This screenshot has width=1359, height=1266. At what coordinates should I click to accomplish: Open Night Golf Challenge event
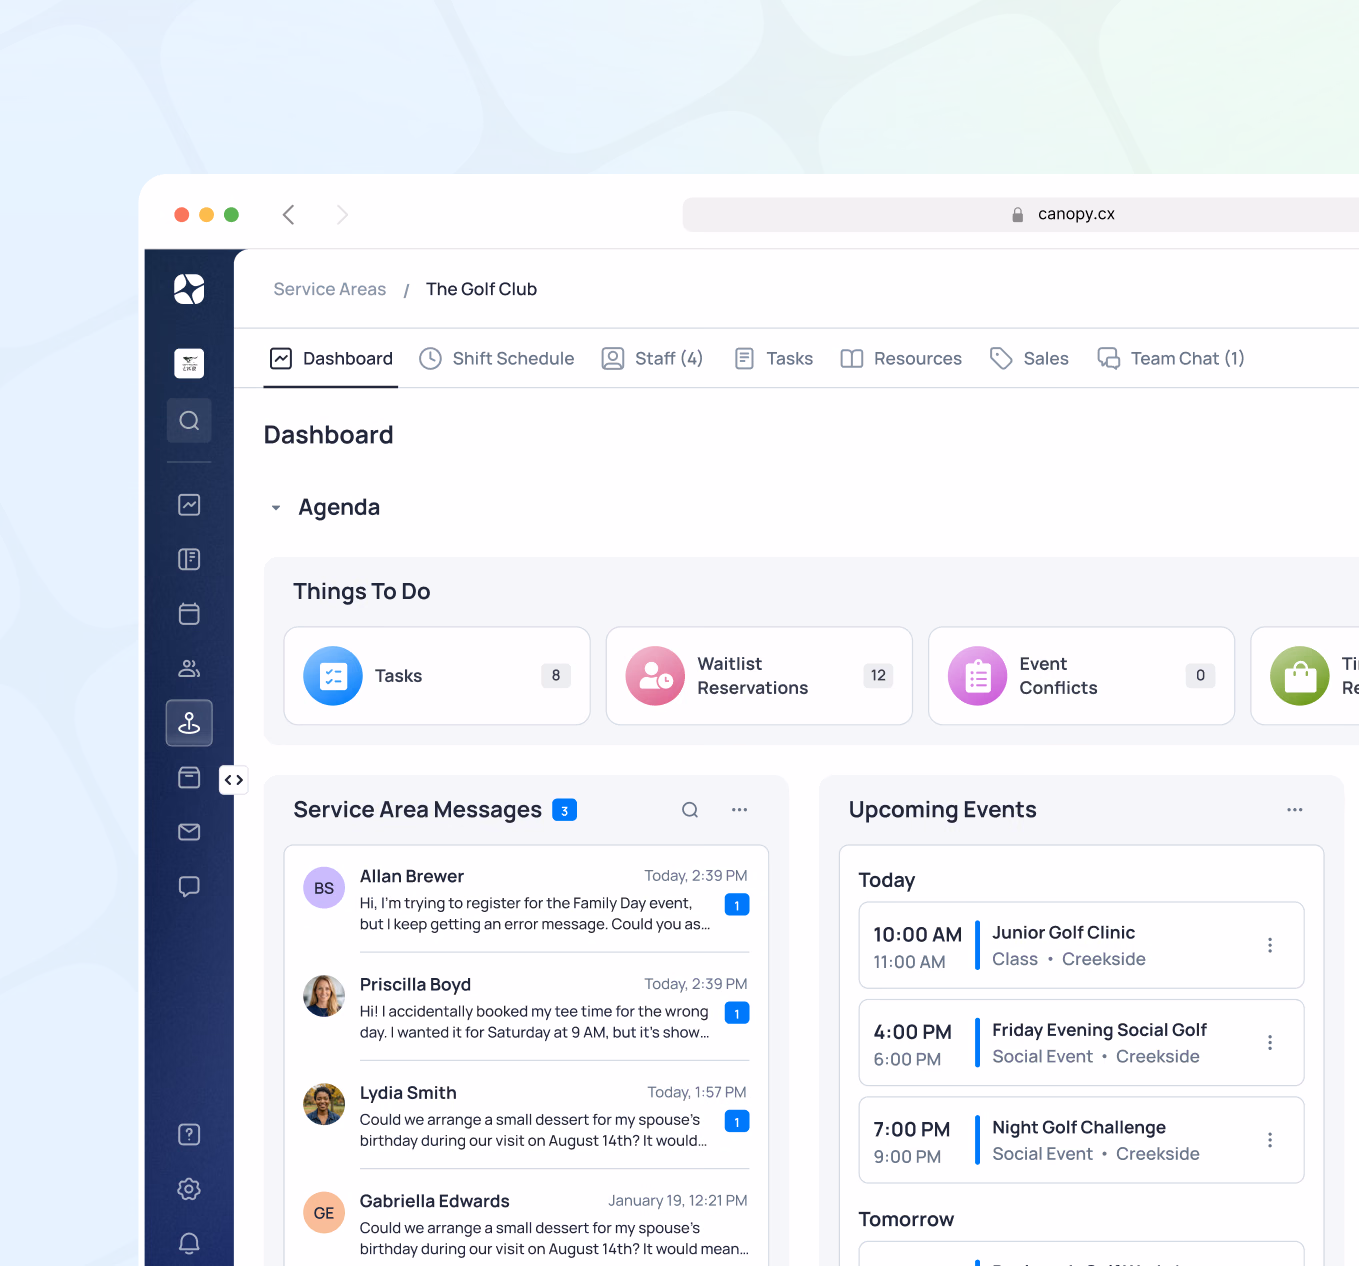coord(1081,1140)
